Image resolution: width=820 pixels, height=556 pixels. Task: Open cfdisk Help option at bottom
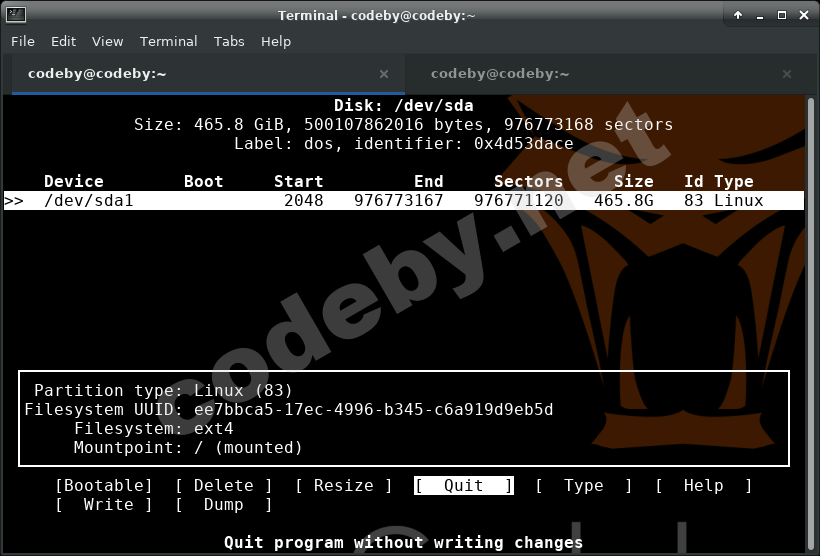click(704, 485)
